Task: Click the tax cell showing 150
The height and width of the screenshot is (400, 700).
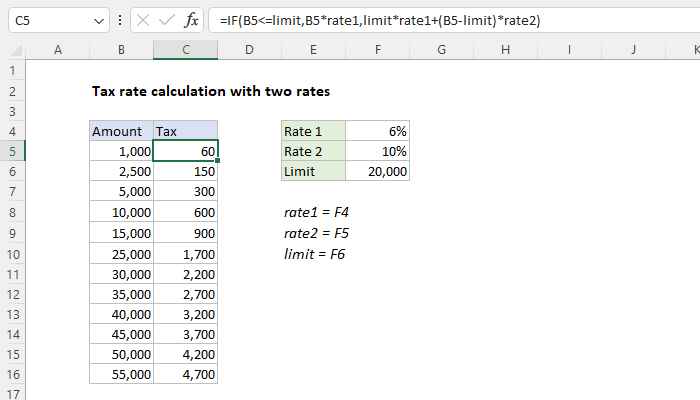Action: tap(186, 171)
